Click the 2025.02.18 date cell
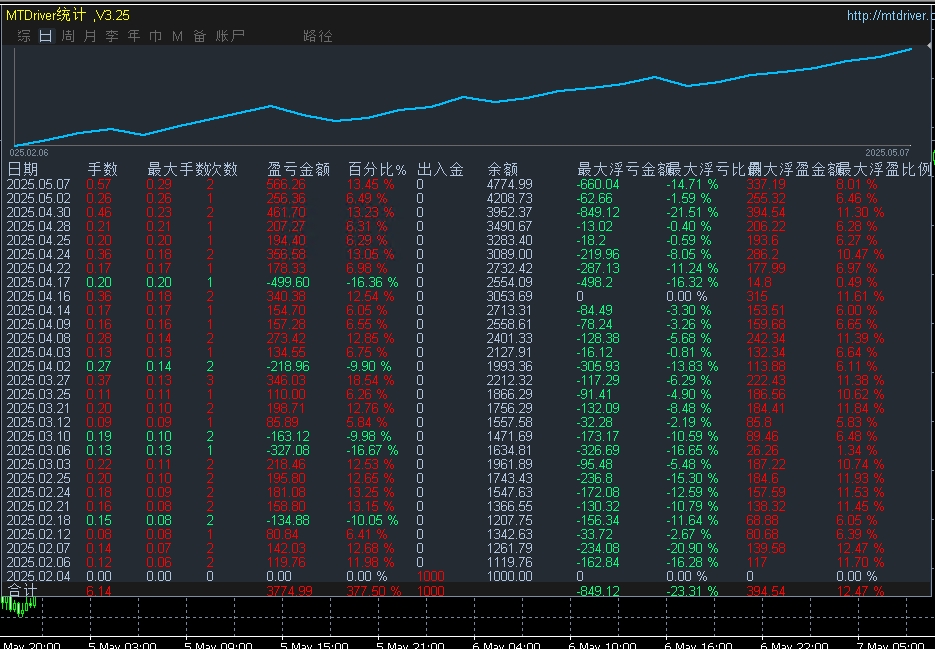The width and height of the screenshot is (935, 649). click(38, 520)
